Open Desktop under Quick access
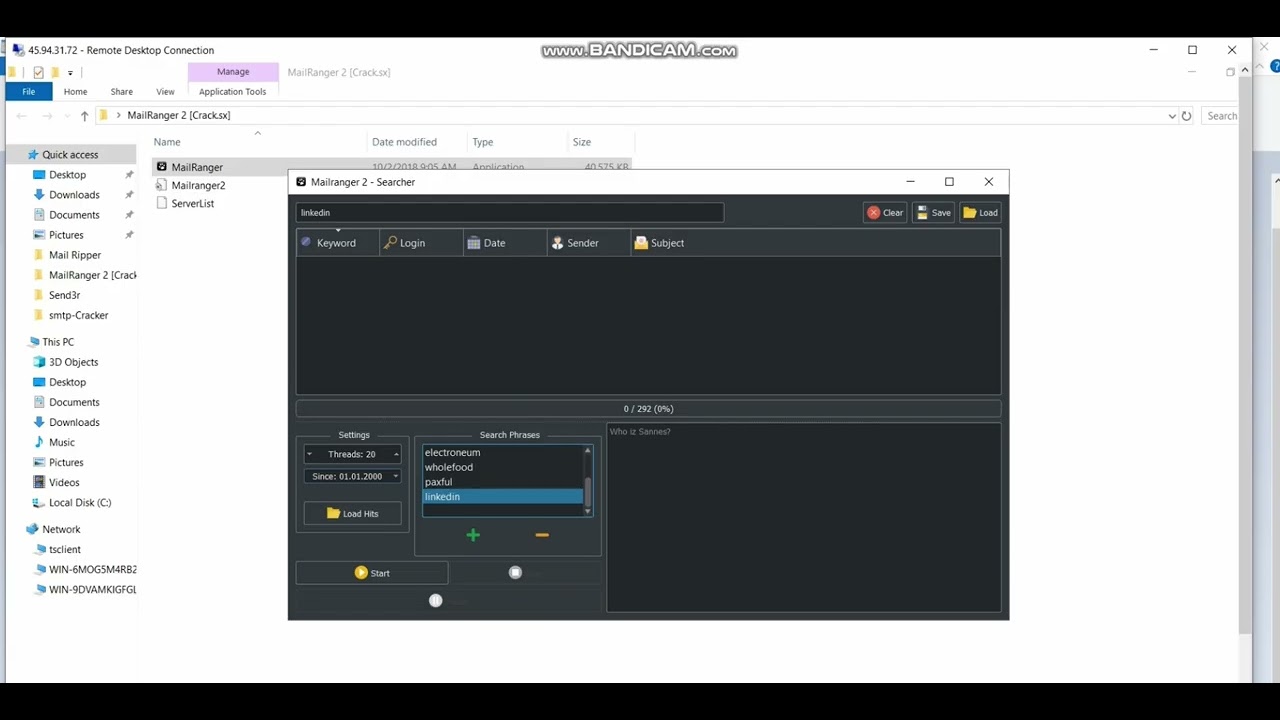 point(67,175)
